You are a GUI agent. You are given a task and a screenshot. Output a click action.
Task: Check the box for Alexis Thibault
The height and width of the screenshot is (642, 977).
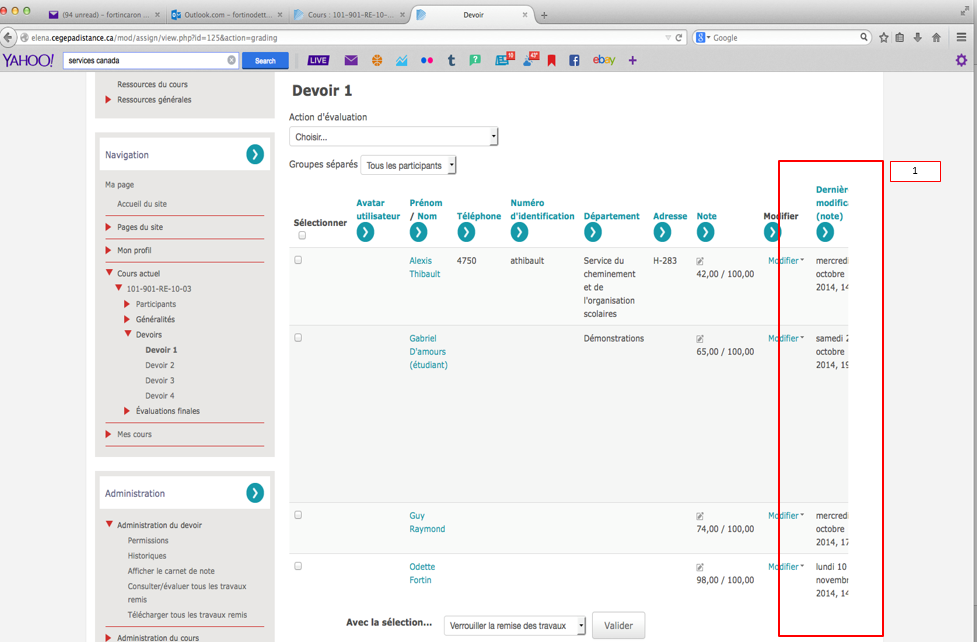(x=298, y=260)
